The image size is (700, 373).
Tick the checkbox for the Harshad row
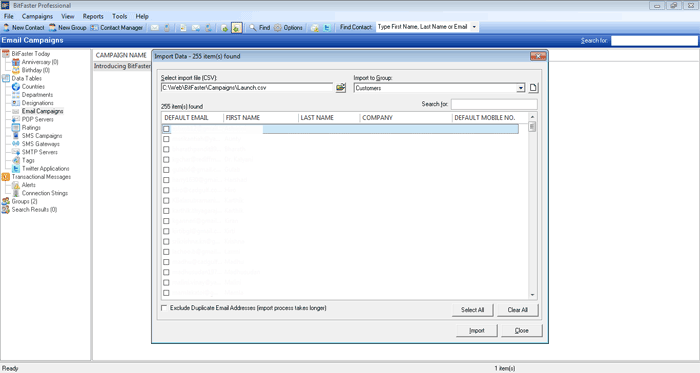pyautogui.click(x=166, y=180)
